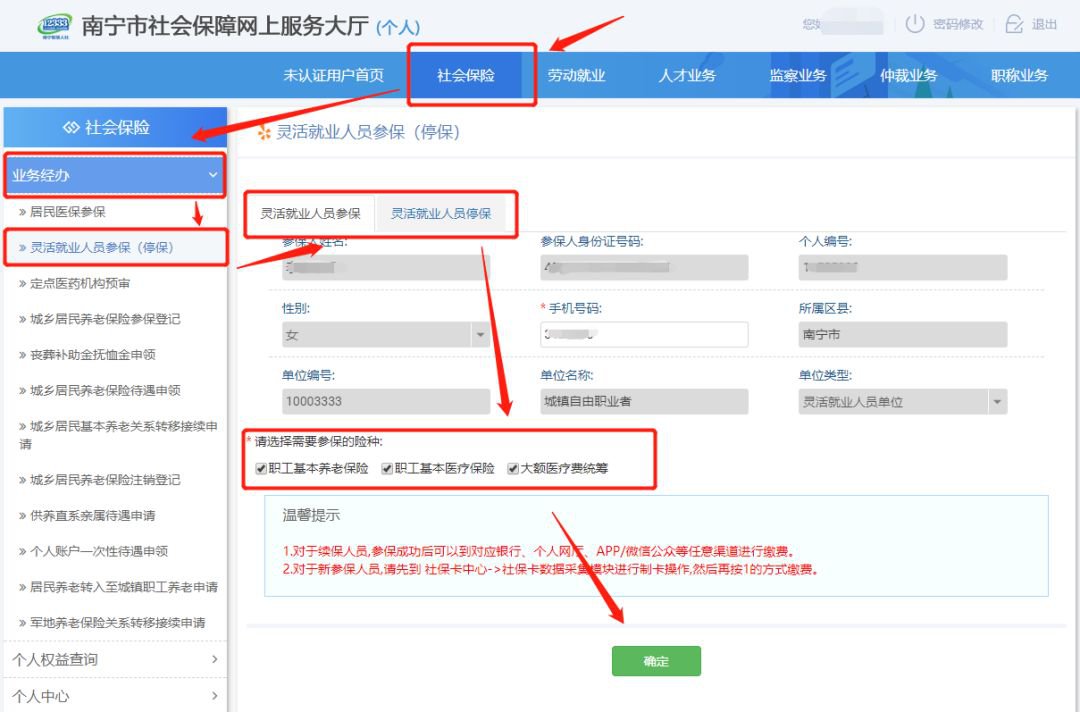
Task: Open the 单位类型 dropdown
Action: click(x=996, y=402)
